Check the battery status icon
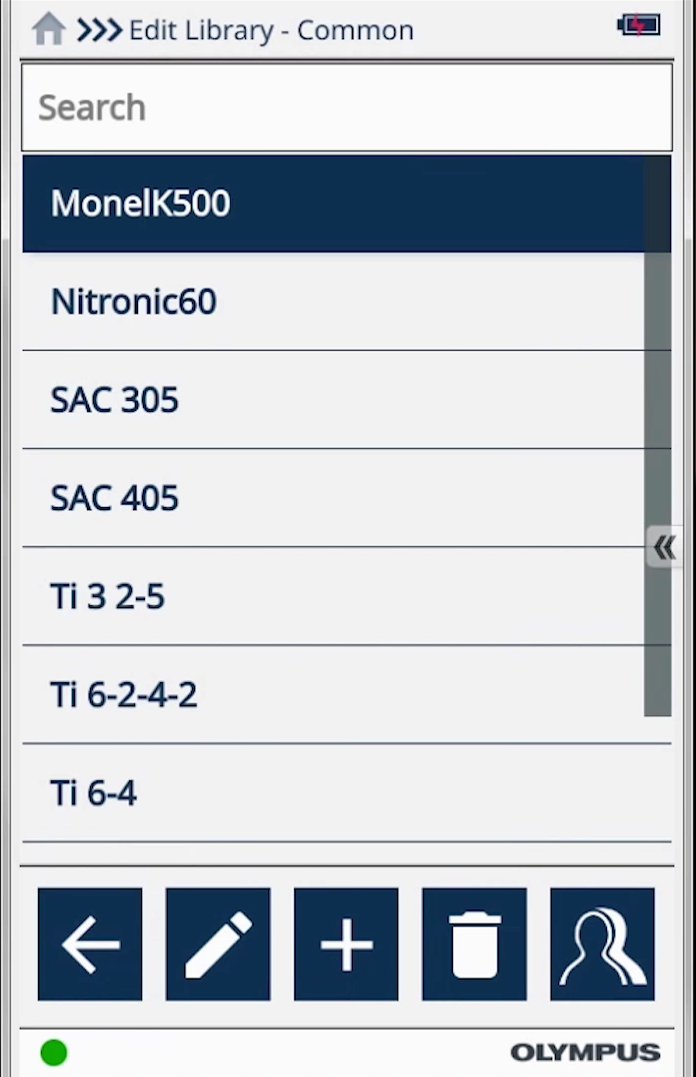Image resolution: width=696 pixels, height=1077 pixels. [638, 26]
